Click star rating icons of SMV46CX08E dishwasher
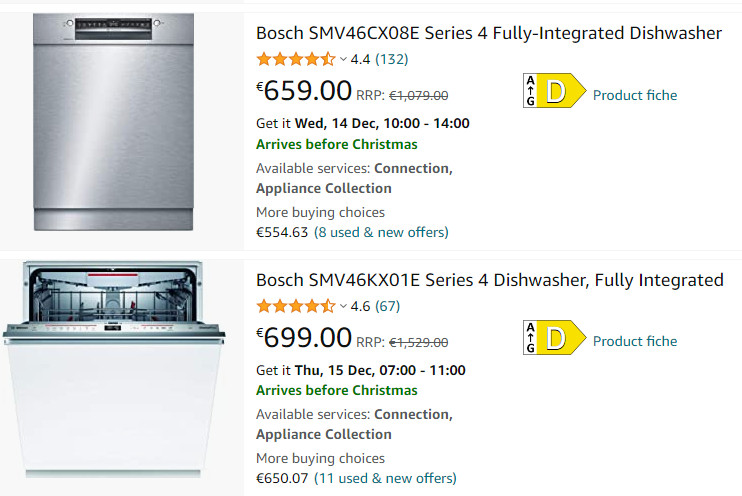The image size is (742, 496). (296, 60)
